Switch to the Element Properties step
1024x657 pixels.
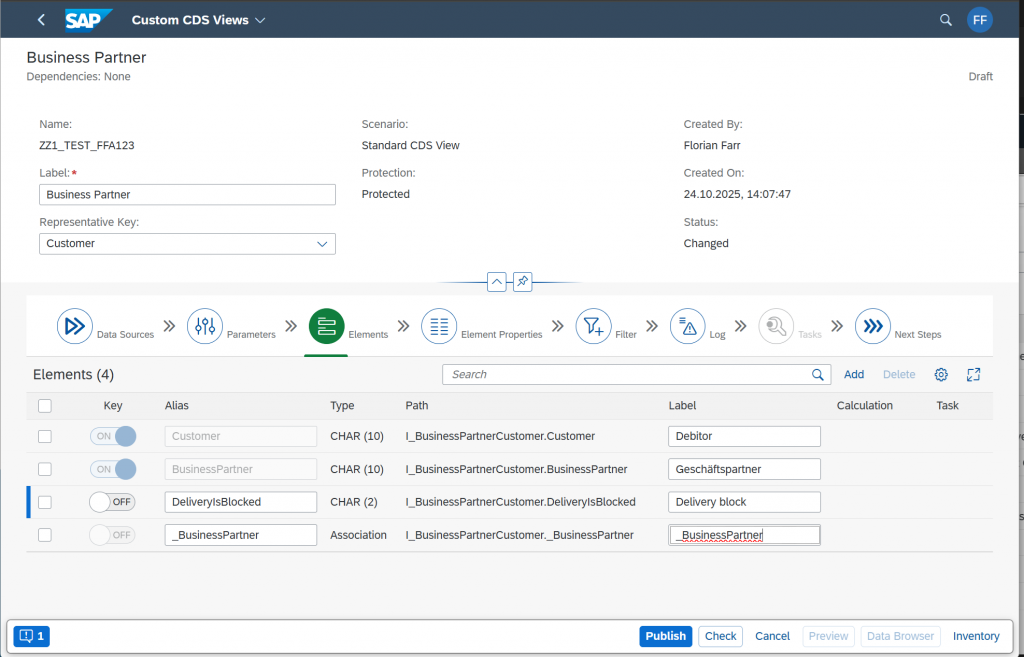point(439,326)
